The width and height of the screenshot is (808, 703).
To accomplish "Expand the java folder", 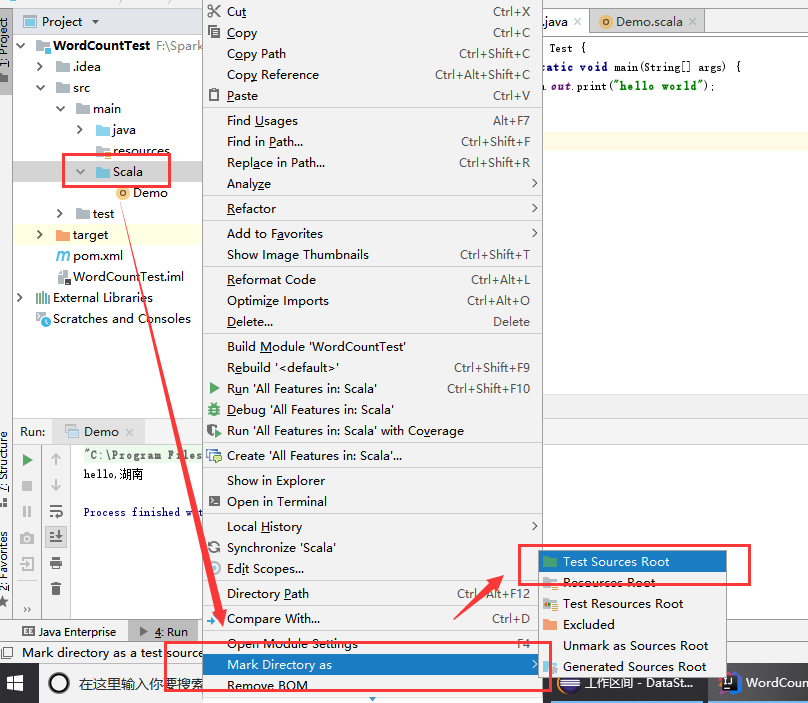I will coord(80,129).
